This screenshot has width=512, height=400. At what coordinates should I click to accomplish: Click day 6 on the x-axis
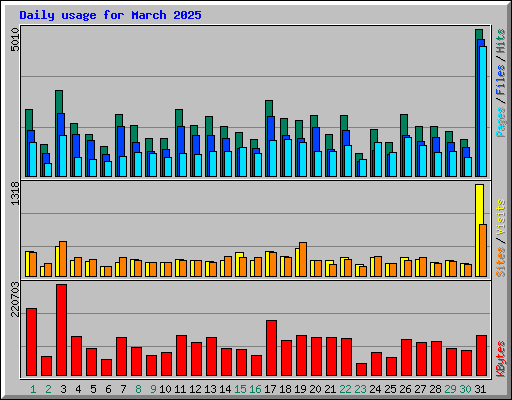tap(108, 389)
